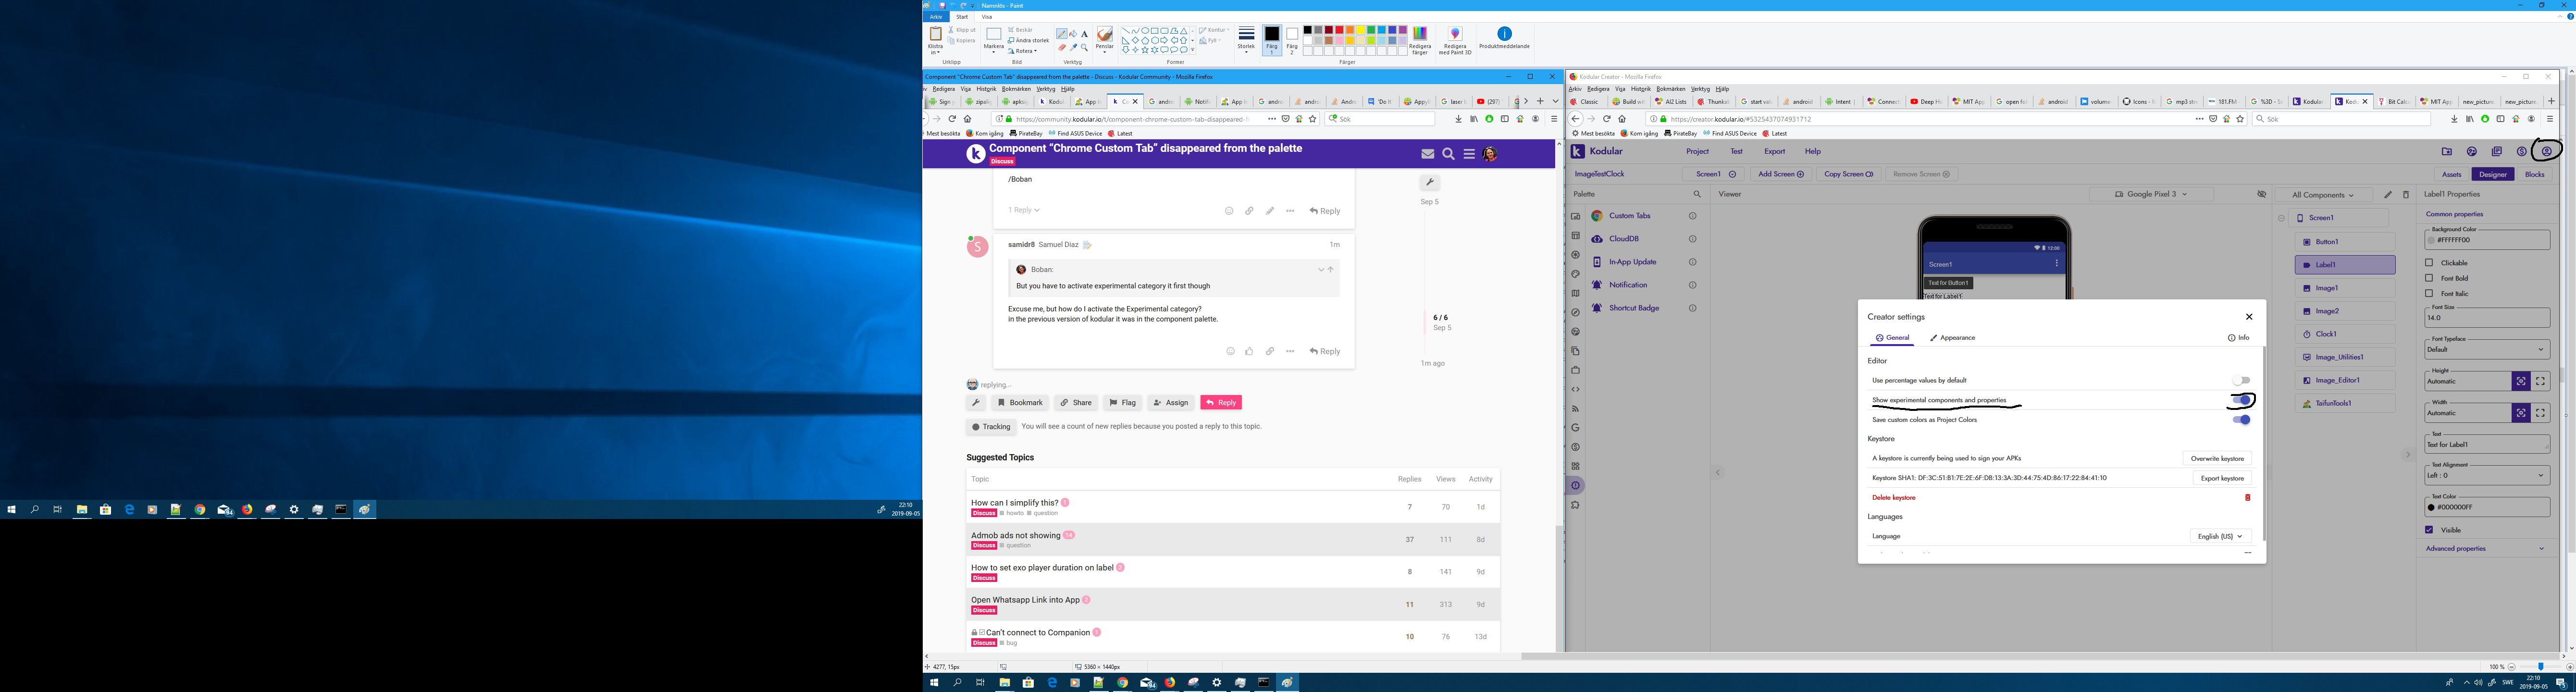The image size is (2576, 692).
Task: Click the Redo arrow in Paint title bar
Action: click(x=964, y=6)
